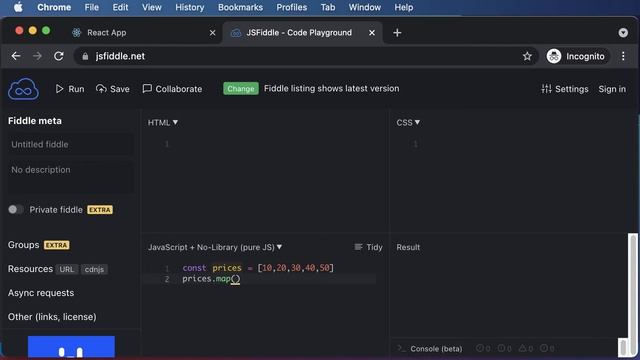This screenshot has height=360, width=640.
Task: Open the Console (beta) panel
Action: [436, 349]
